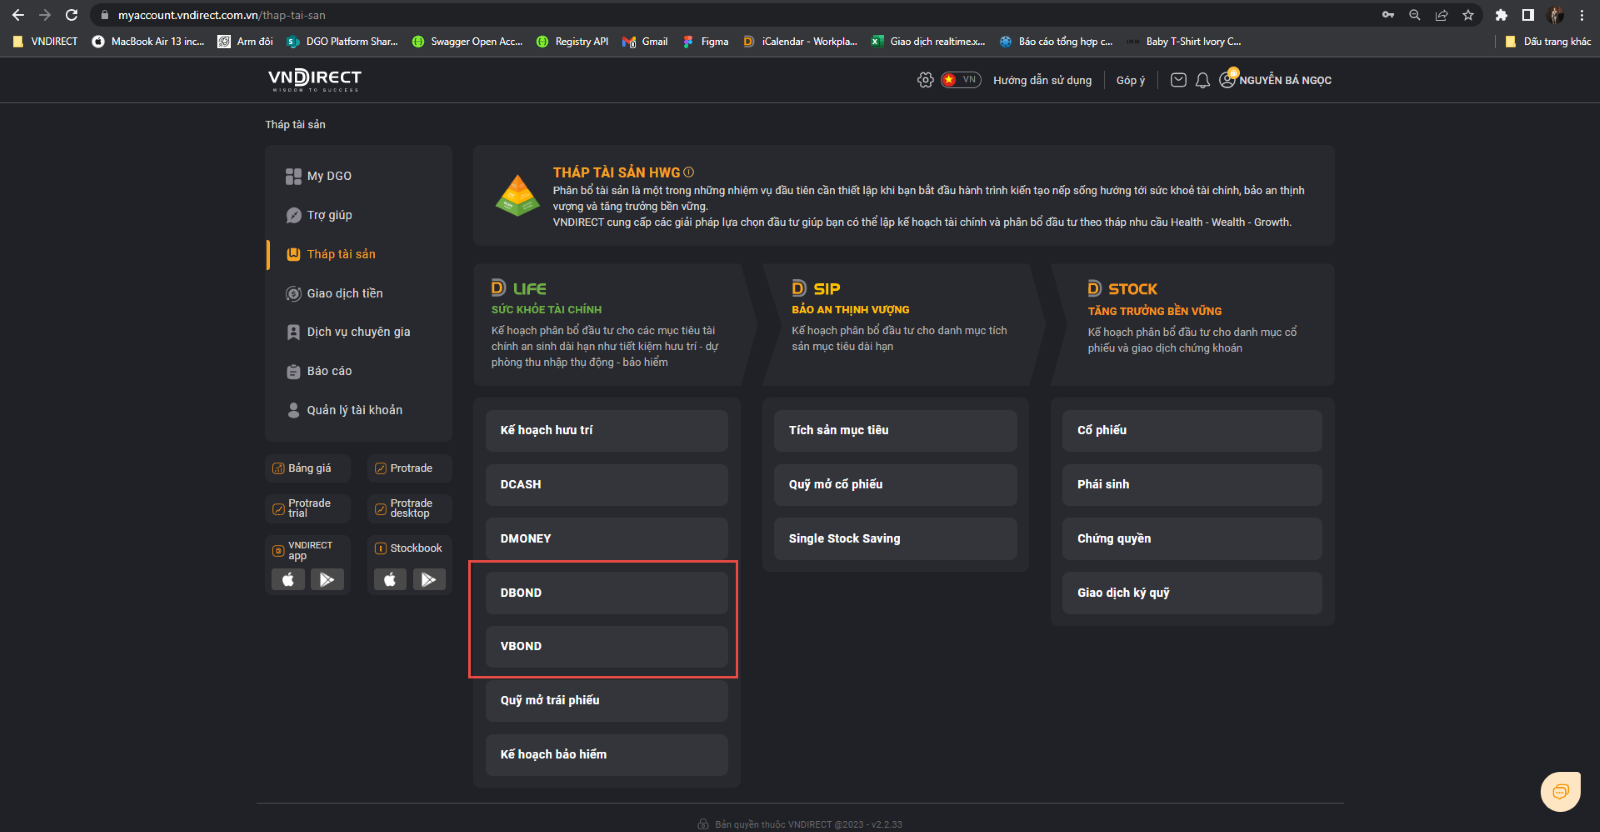Open the Registry API bookmark
The width and height of the screenshot is (1600, 832).
[x=572, y=41]
